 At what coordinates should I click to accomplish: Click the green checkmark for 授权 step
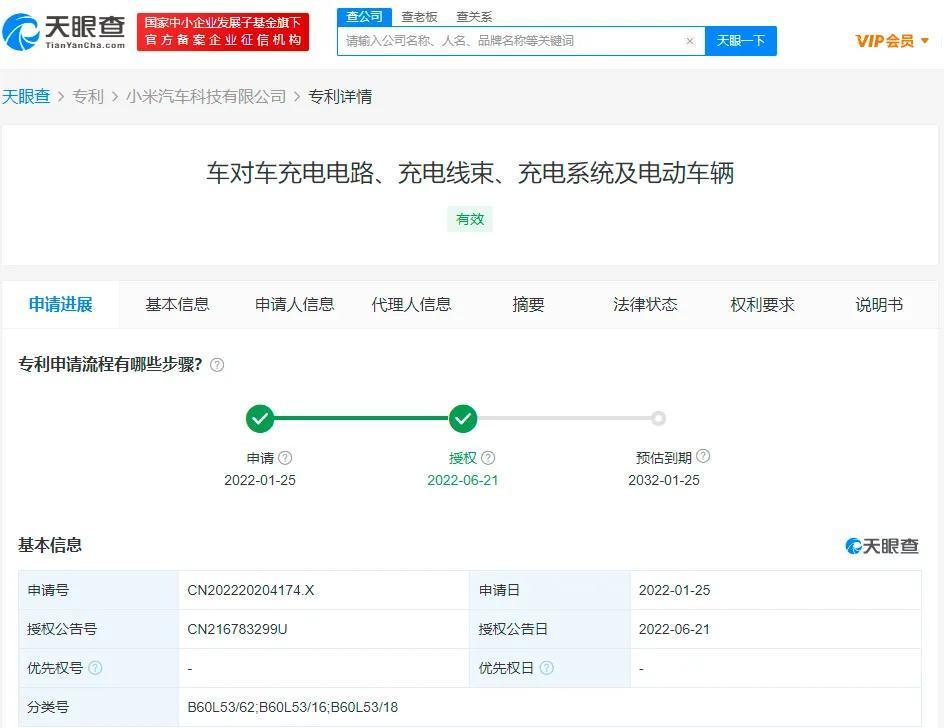tap(463, 418)
